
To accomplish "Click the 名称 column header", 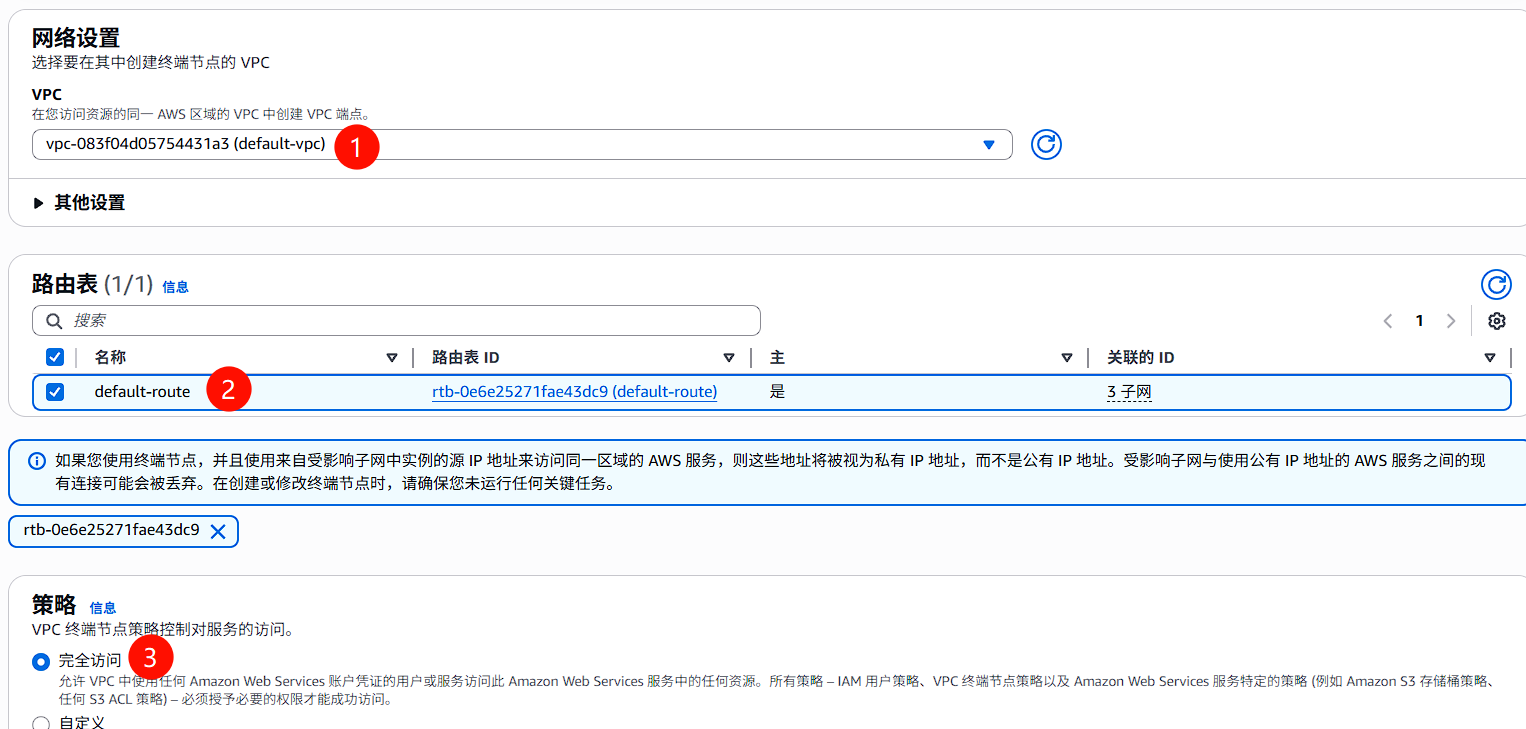I will (110, 357).
